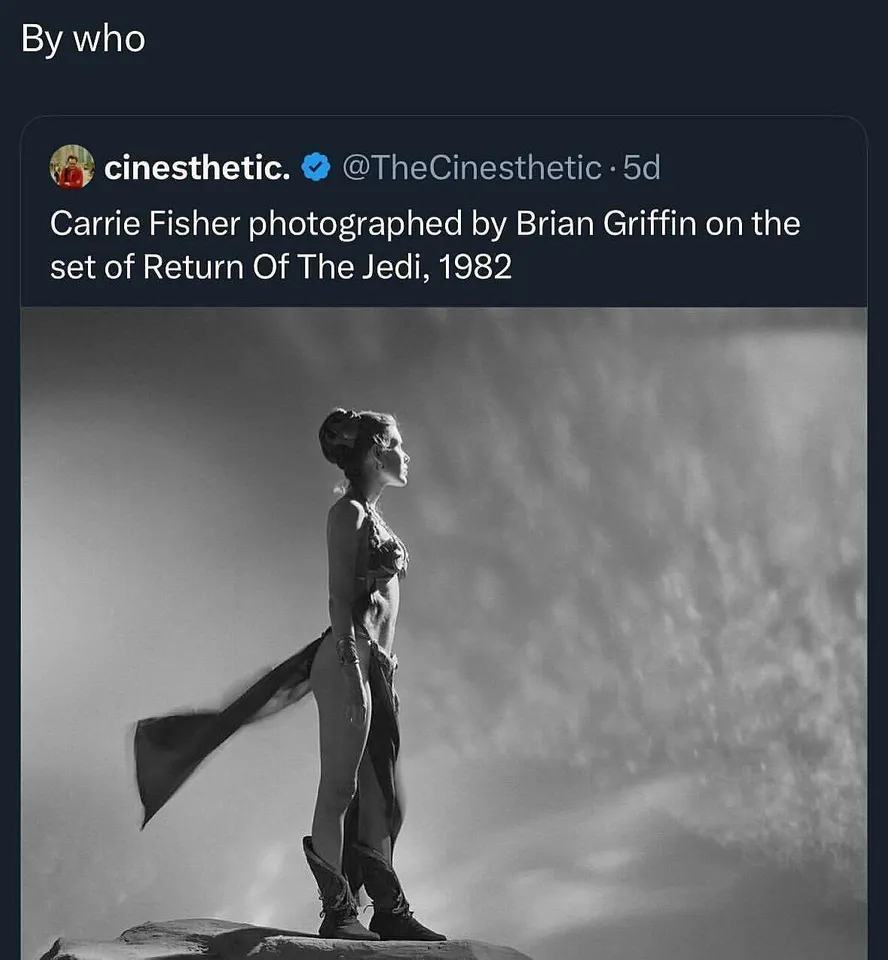Screen dimensions: 888x960
Task: Click the word "photographed" in the caption
Action: (358, 224)
